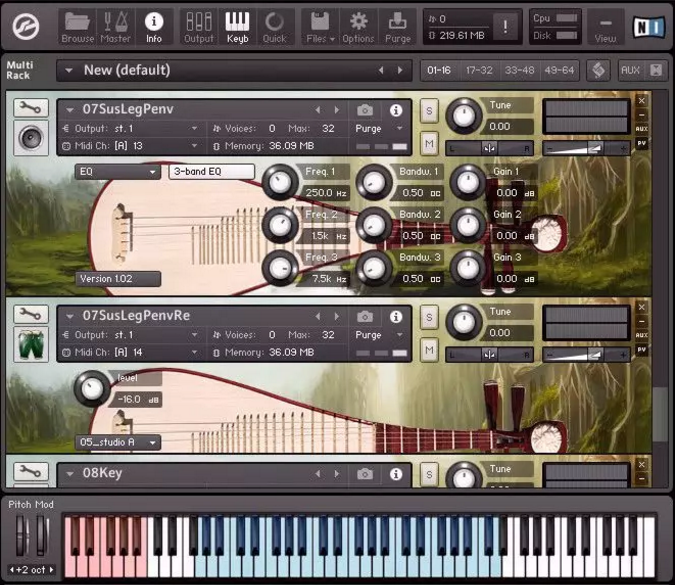
Task: Click the Kontakt logo at top-left
Action: [x=26, y=26]
